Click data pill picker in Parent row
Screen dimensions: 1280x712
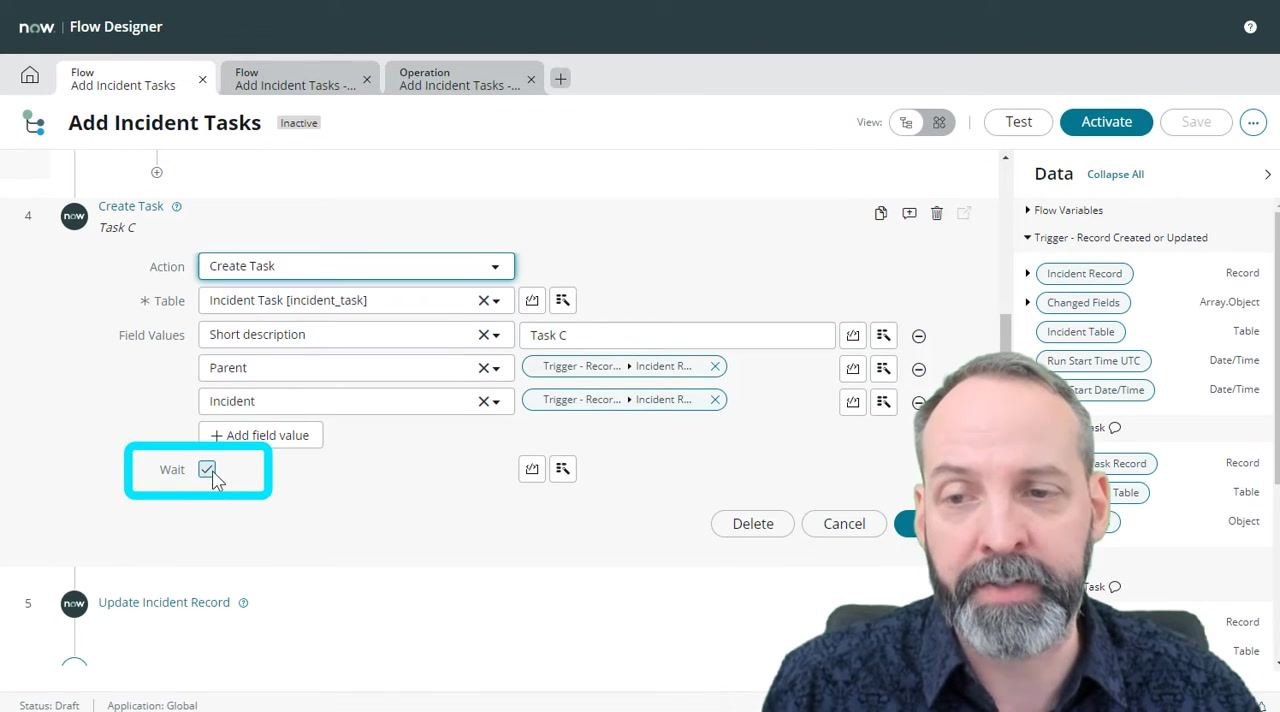(x=884, y=369)
